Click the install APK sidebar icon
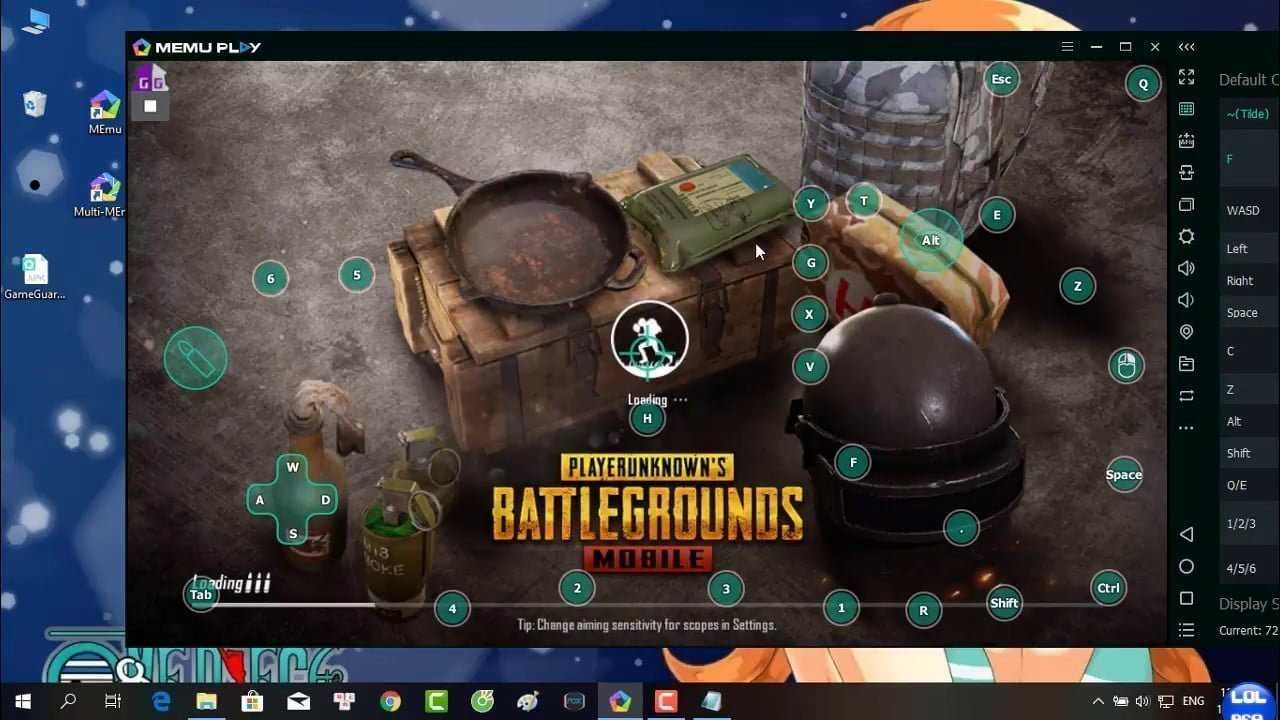Screen dimensions: 1280x720 (1186, 141)
